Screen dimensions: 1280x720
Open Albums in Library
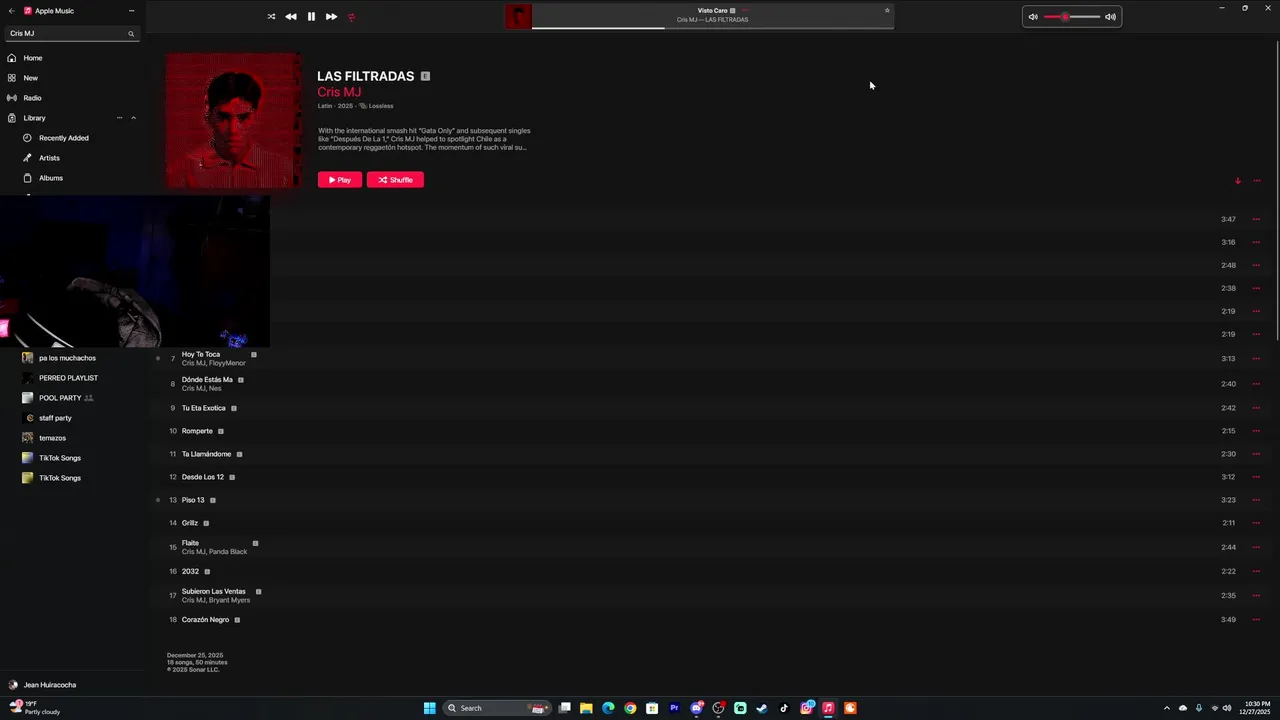51,178
